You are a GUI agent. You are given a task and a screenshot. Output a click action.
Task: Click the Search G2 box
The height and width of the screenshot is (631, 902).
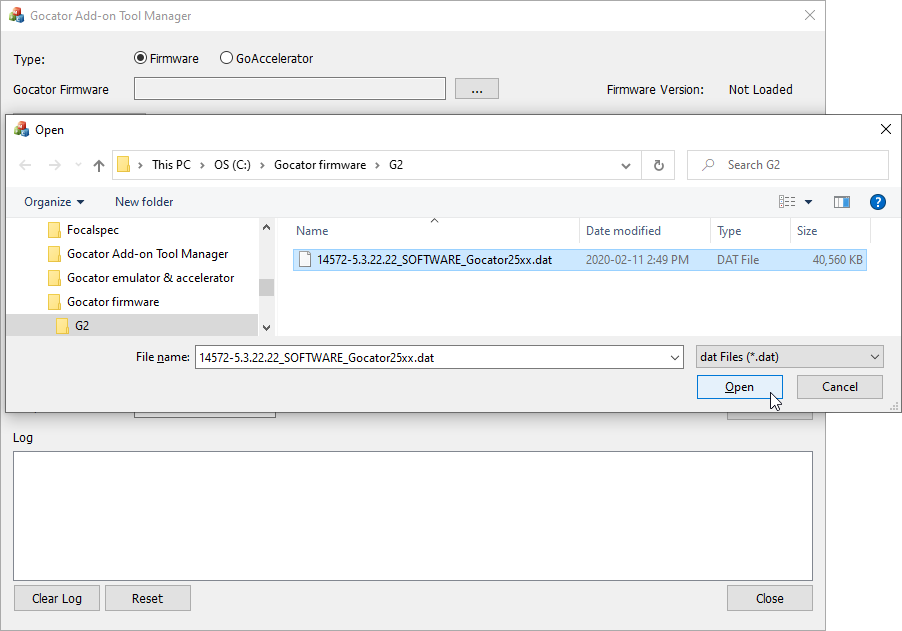click(788, 165)
